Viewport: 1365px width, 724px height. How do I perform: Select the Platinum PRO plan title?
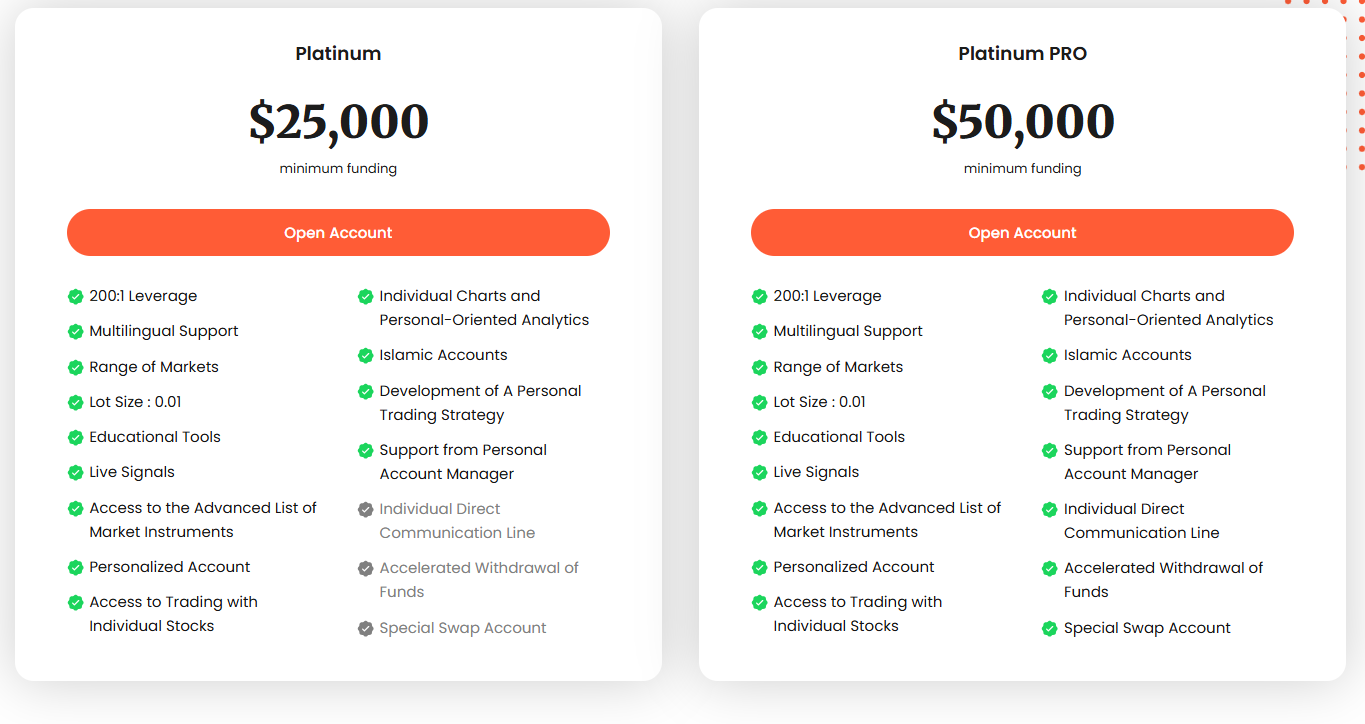tap(1022, 53)
